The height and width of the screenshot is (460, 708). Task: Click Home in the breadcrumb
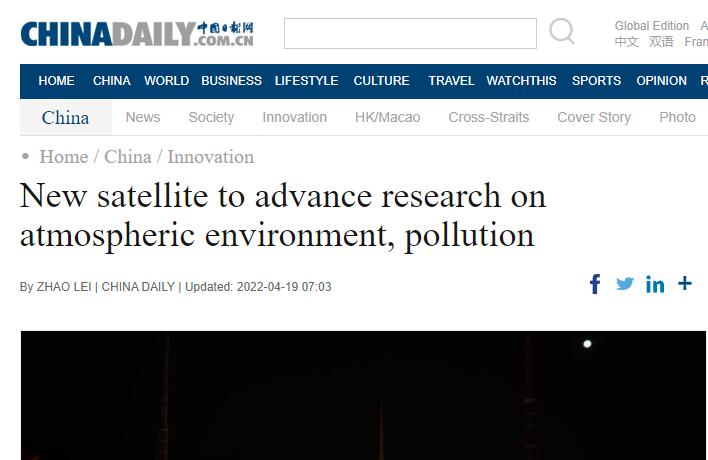63,157
